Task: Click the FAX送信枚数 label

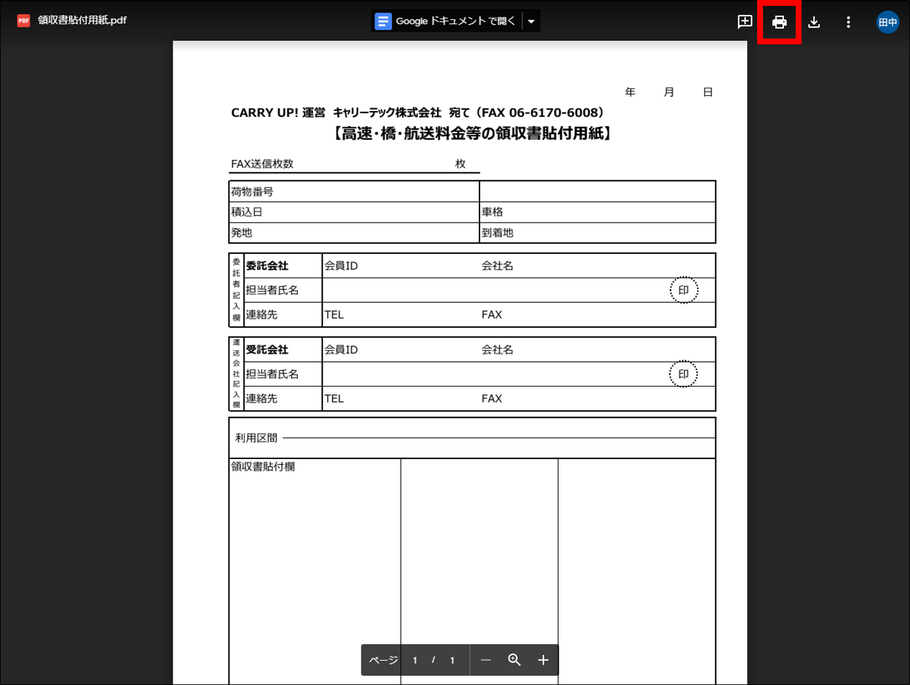Action: point(262,164)
